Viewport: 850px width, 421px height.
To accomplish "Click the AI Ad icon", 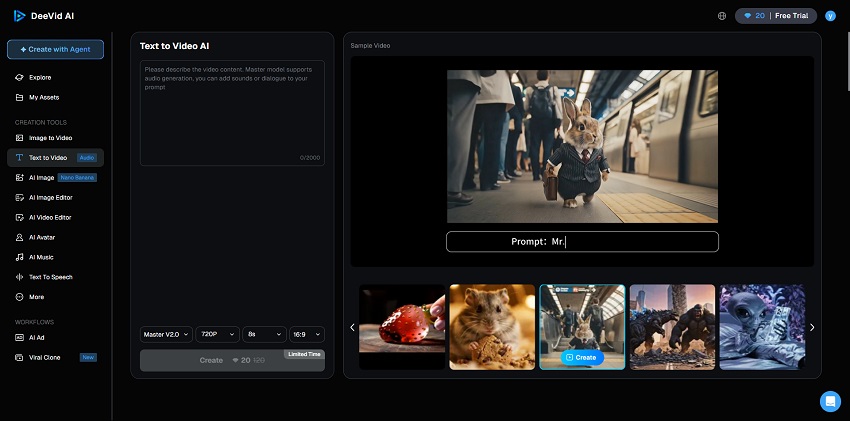I will (20, 338).
